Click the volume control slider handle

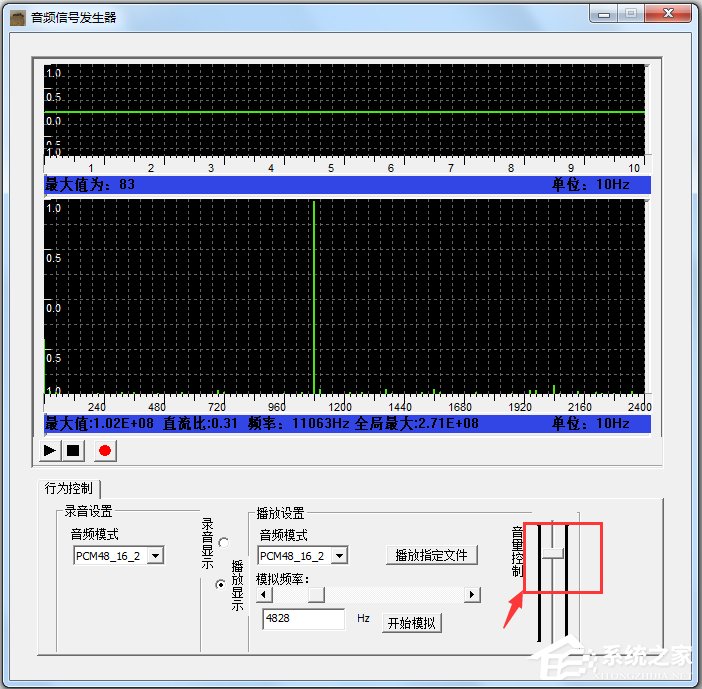[553, 552]
